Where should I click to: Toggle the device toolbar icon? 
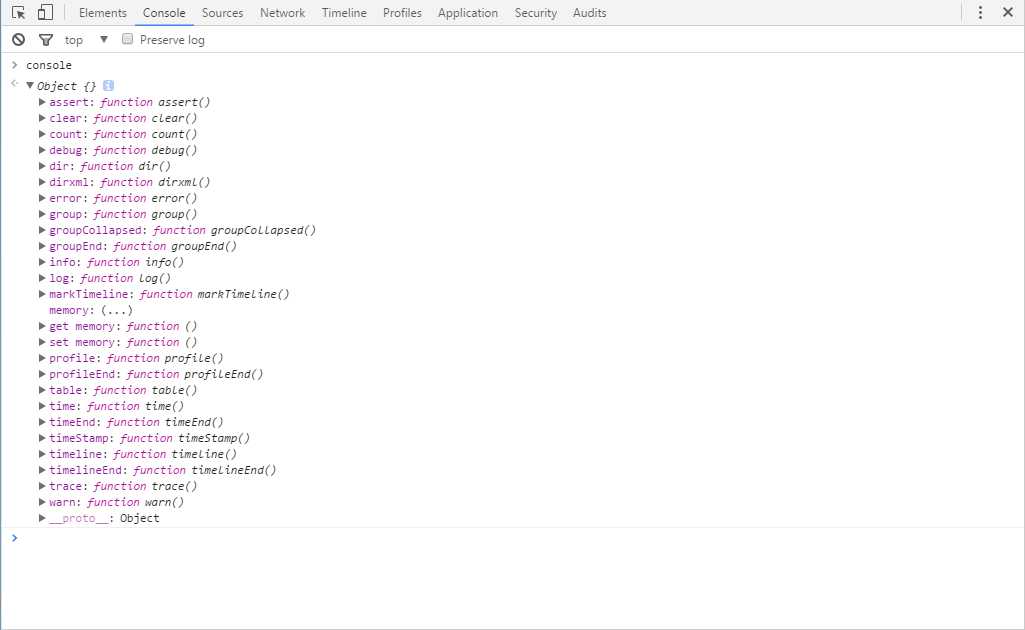tap(45, 12)
